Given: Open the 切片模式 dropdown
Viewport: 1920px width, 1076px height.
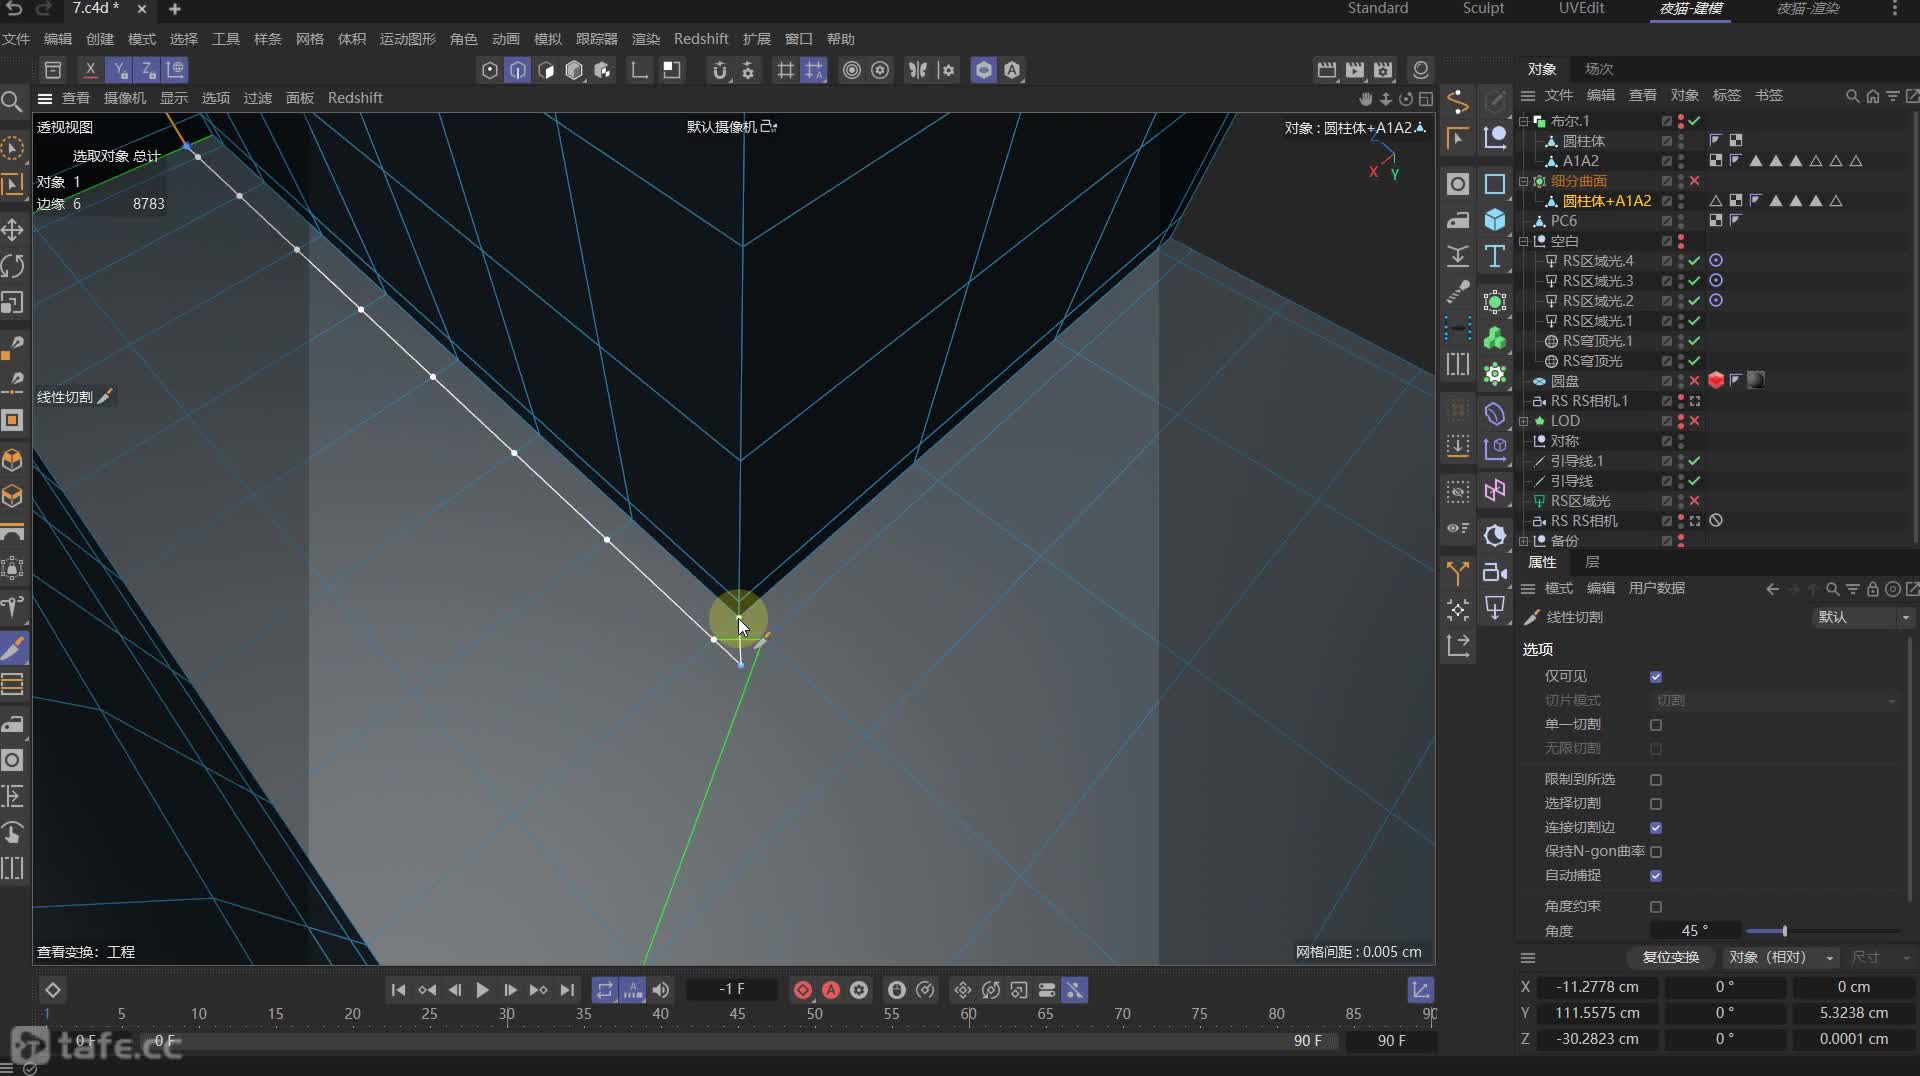Looking at the screenshot, I should [1775, 701].
